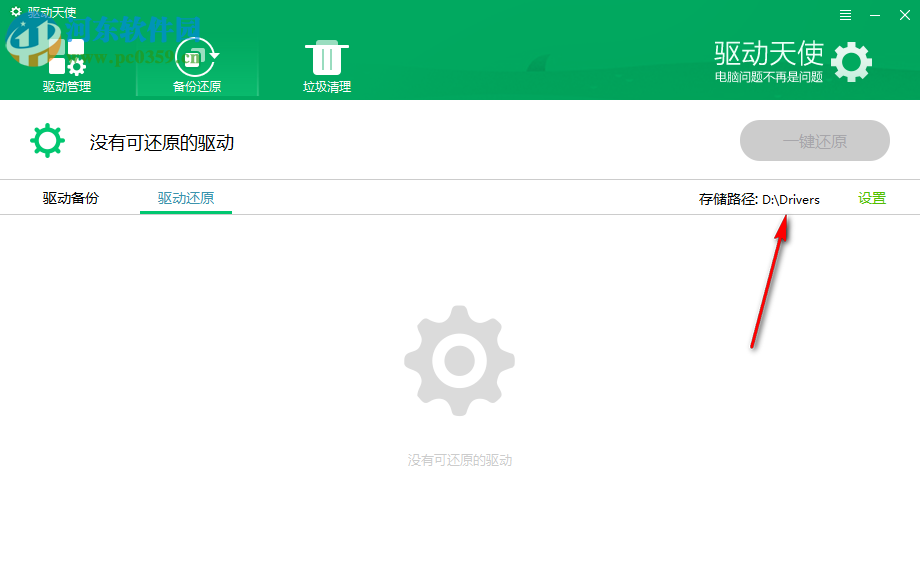Click the 一键还原 restore button
The height and width of the screenshot is (580, 920).
coord(814,140)
